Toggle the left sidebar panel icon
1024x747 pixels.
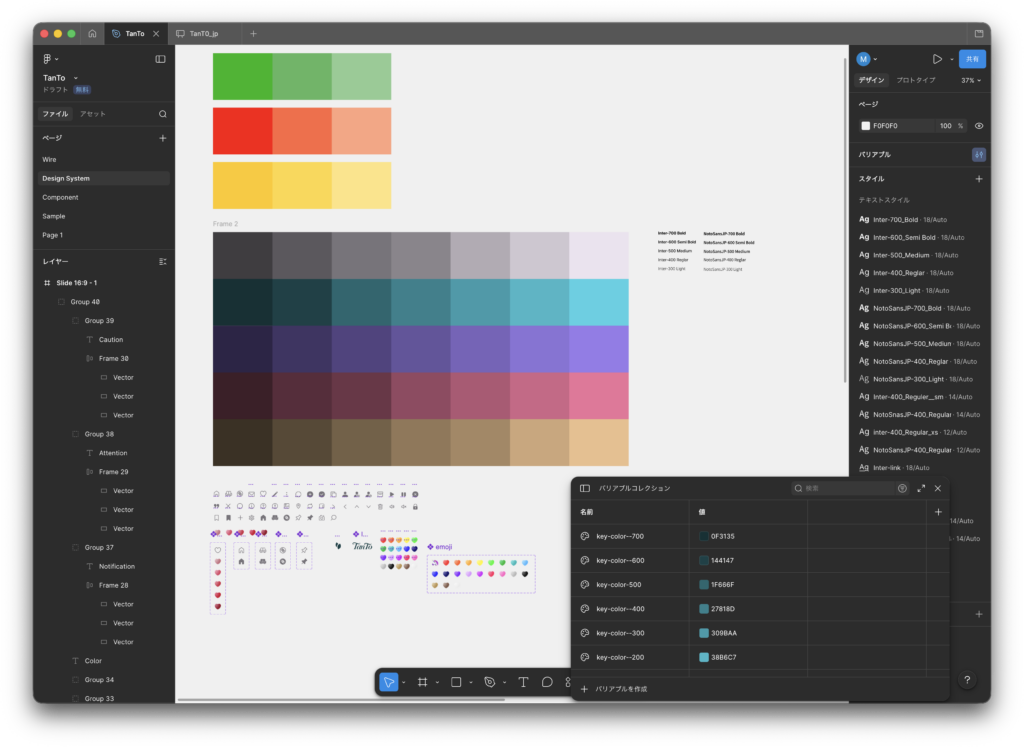(160, 59)
